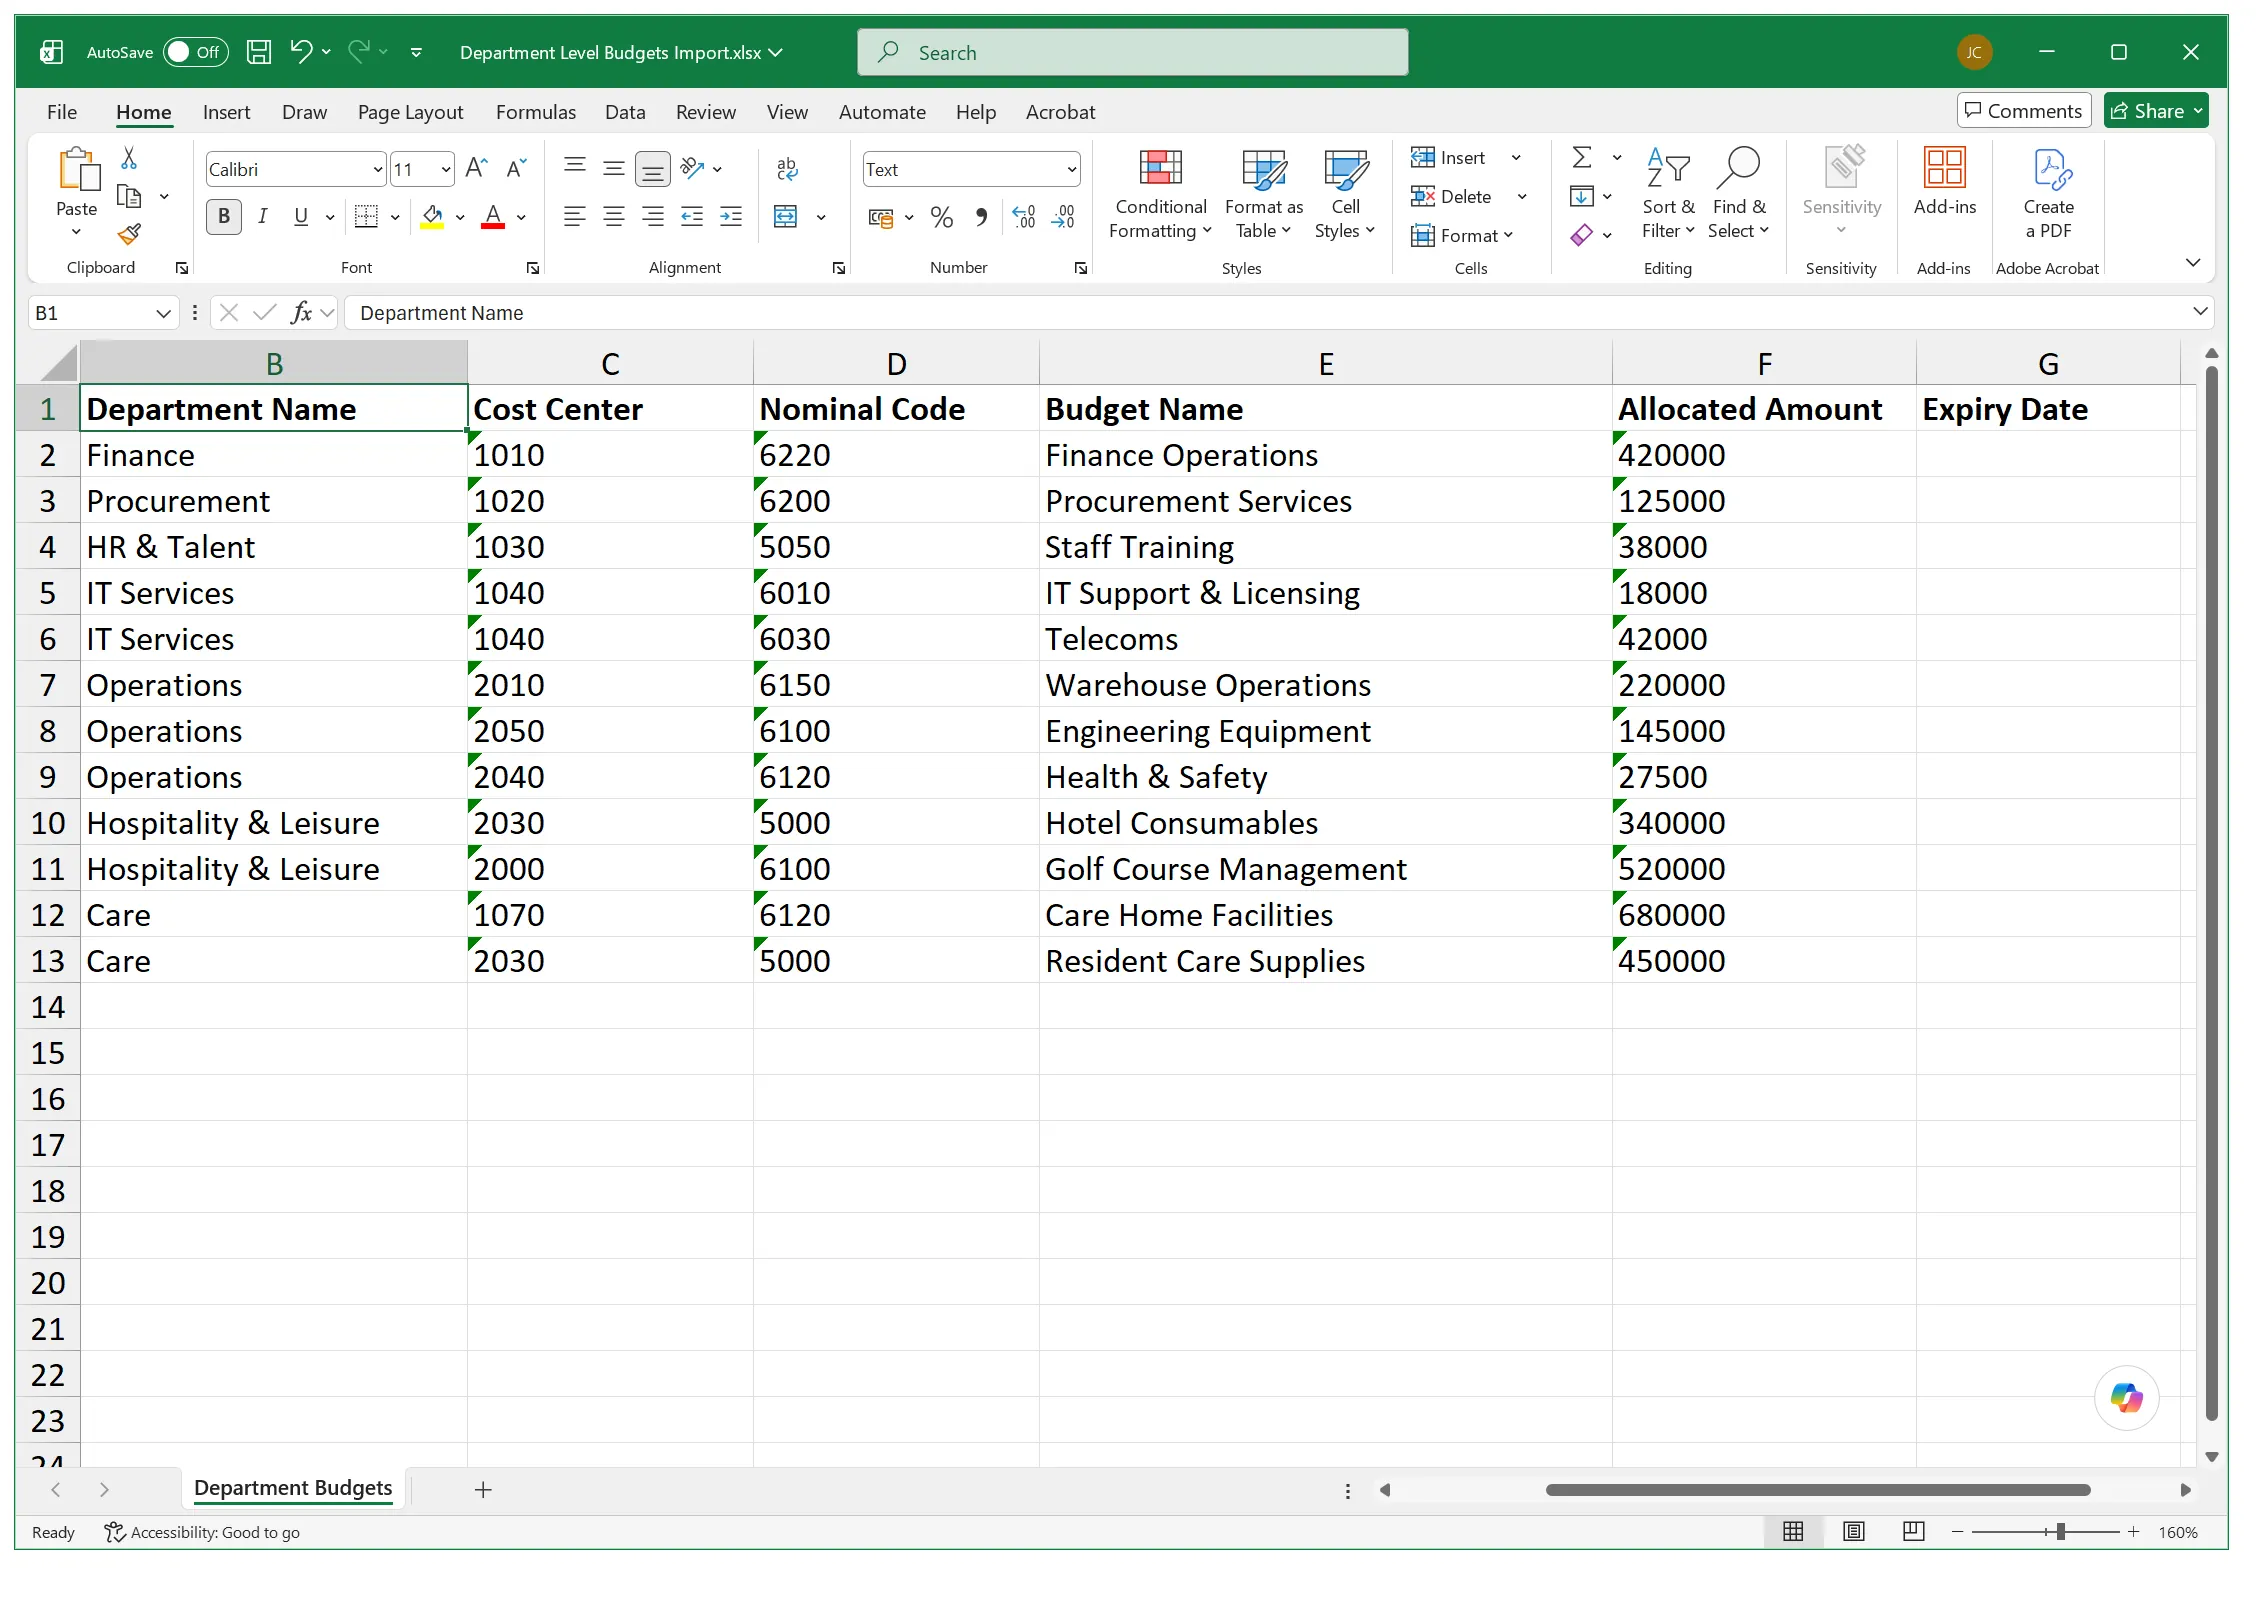Select the Department Budgets sheet tab

(293, 1488)
